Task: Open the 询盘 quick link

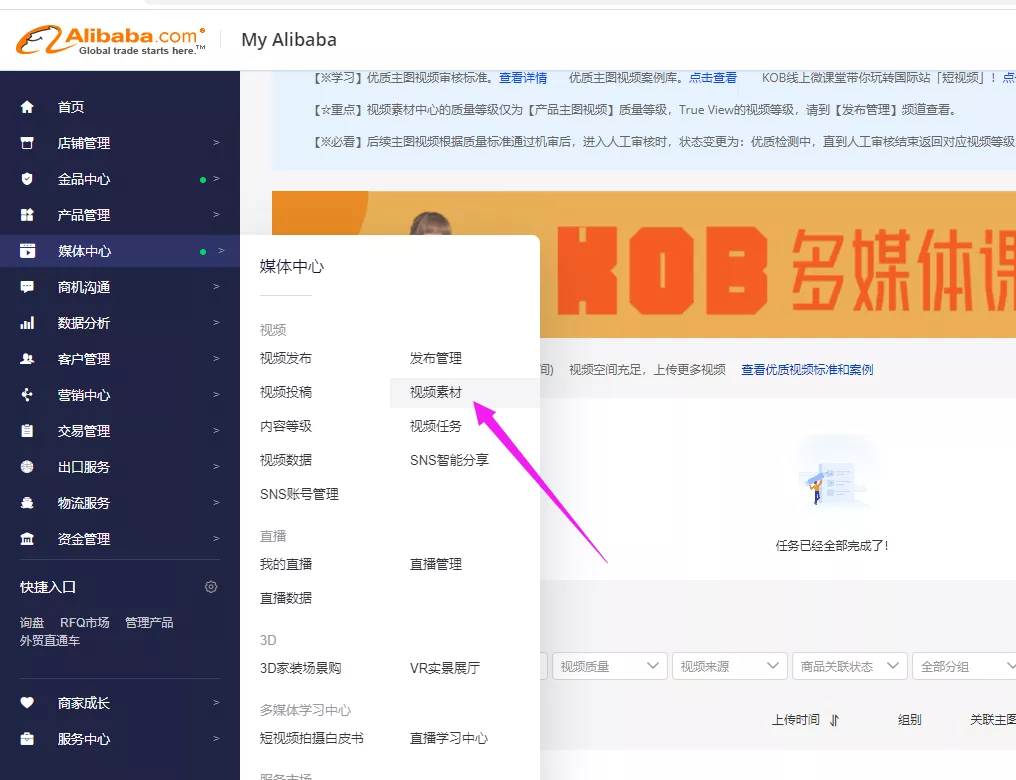Action: click(x=32, y=623)
